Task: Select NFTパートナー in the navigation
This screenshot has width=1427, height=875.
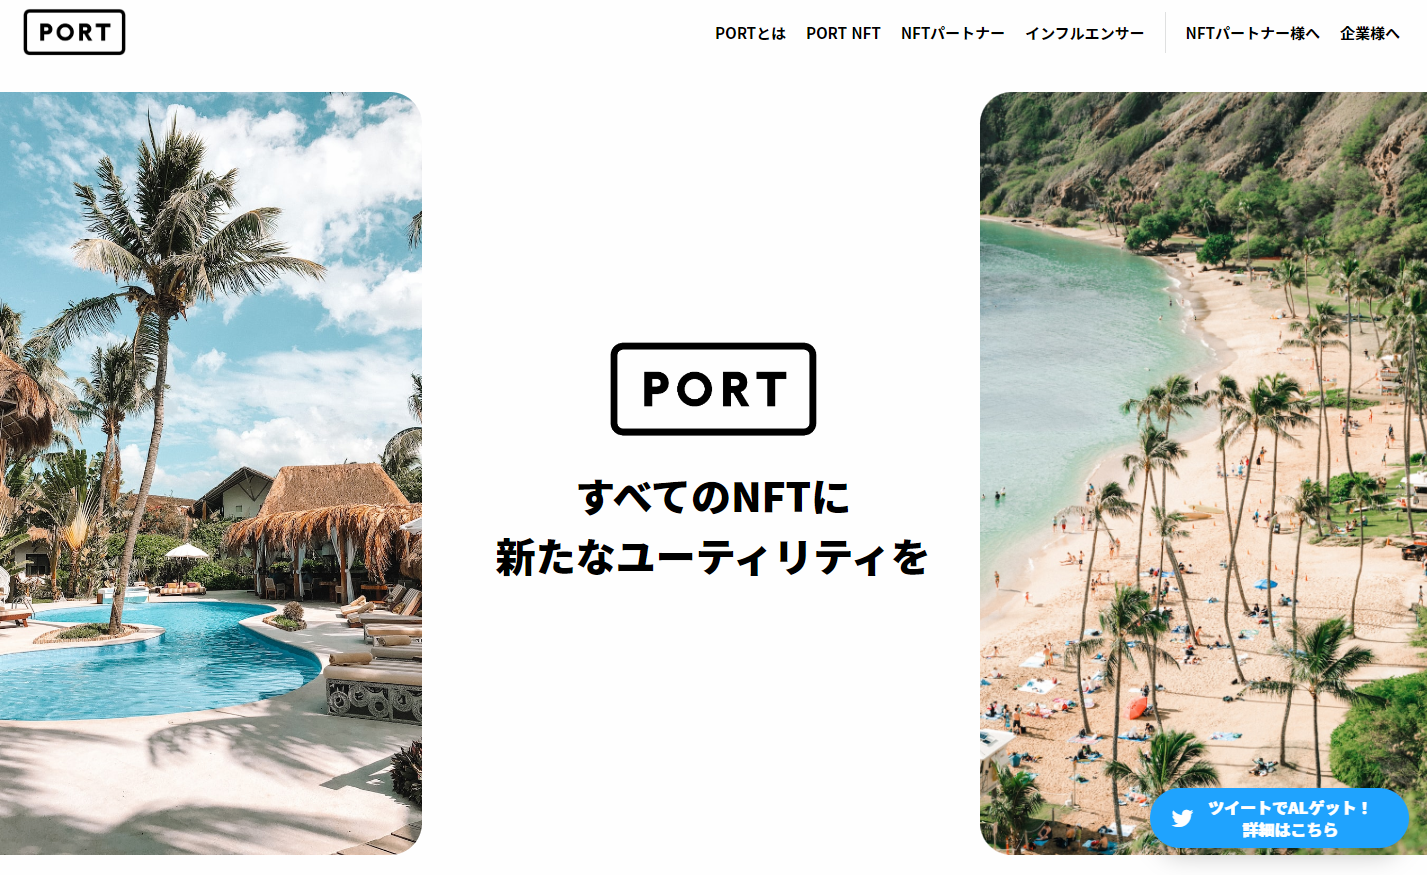Action: [x=952, y=33]
